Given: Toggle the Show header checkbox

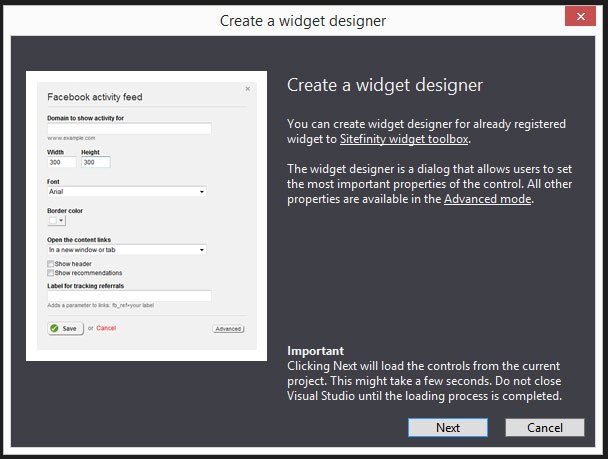Looking at the screenshot, I should coord(51,264).
